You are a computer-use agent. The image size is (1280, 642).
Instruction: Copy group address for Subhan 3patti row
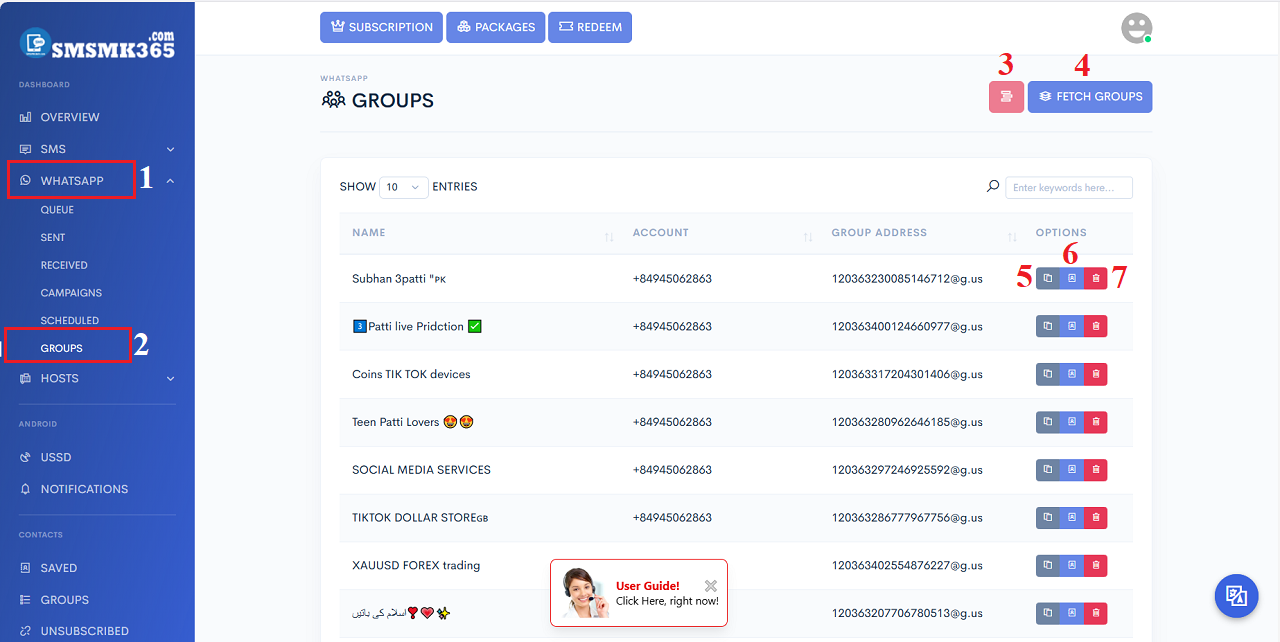[1047, 279]
